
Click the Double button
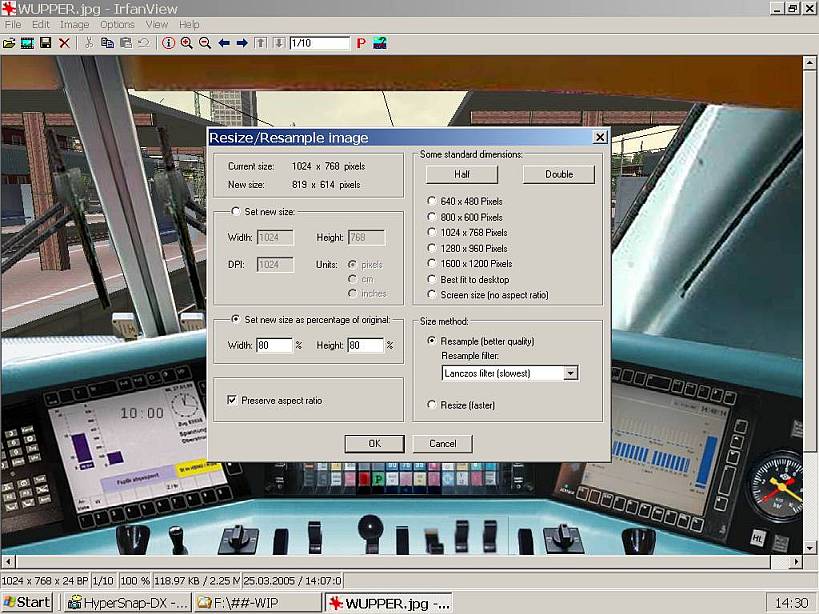tap(559, 174)
